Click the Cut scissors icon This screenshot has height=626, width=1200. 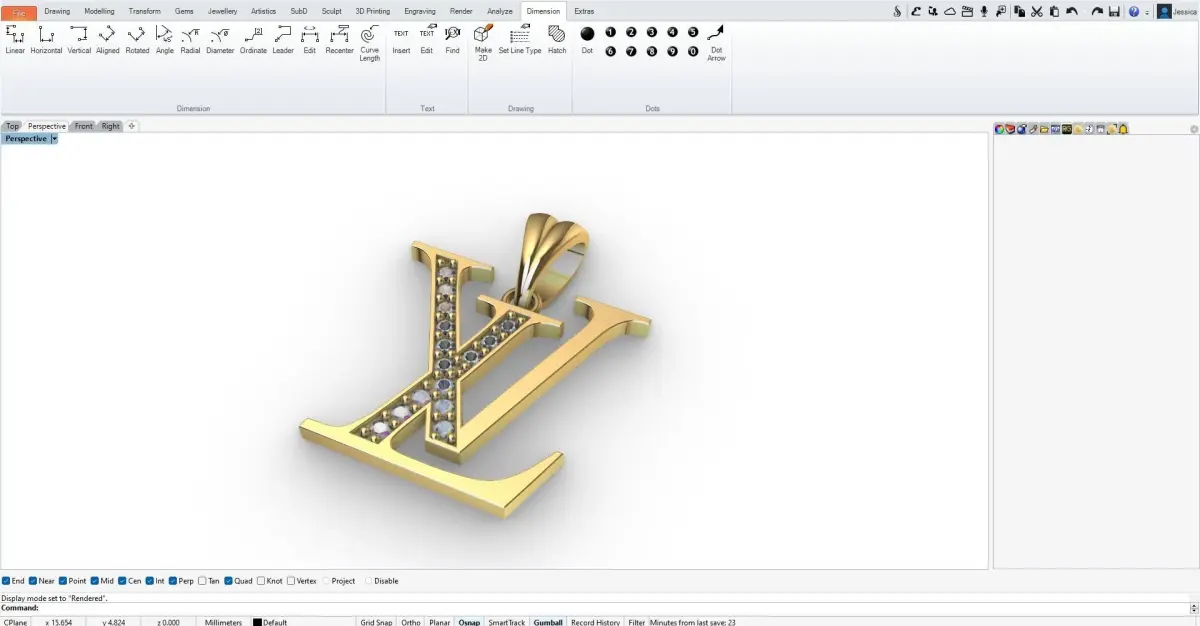1037,11
